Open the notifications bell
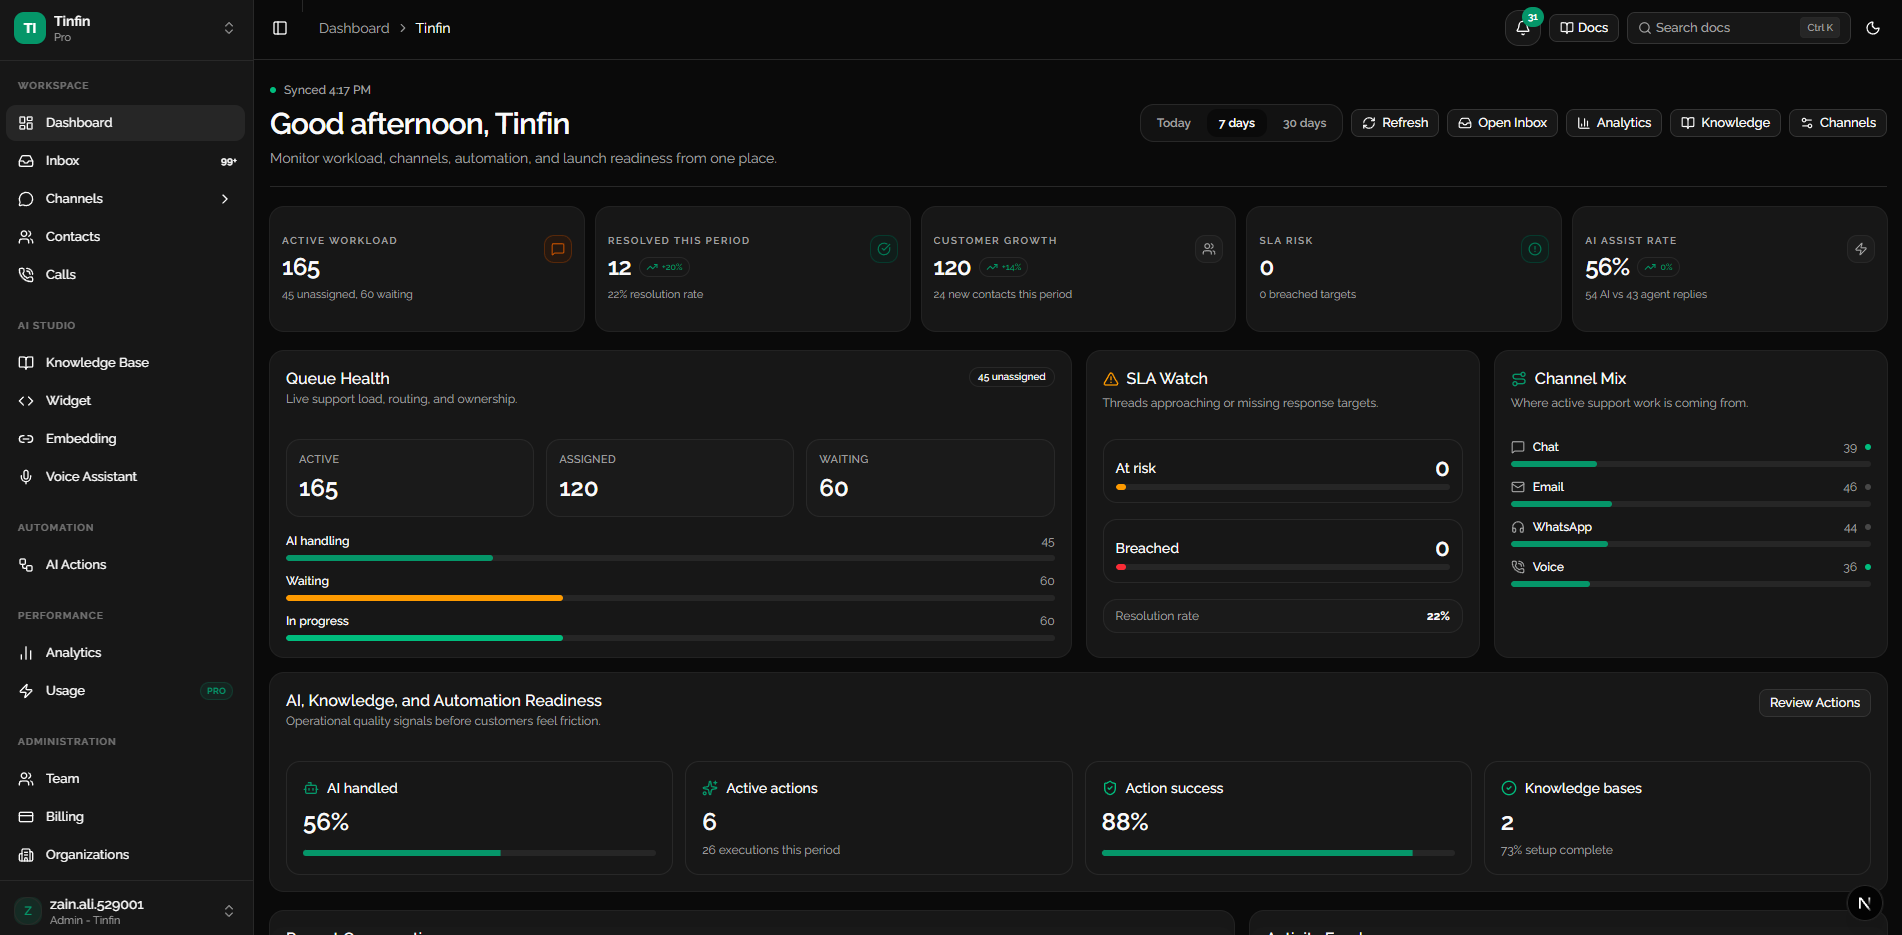Viewport: 1902px width, 935px height. click(1523, 28)
